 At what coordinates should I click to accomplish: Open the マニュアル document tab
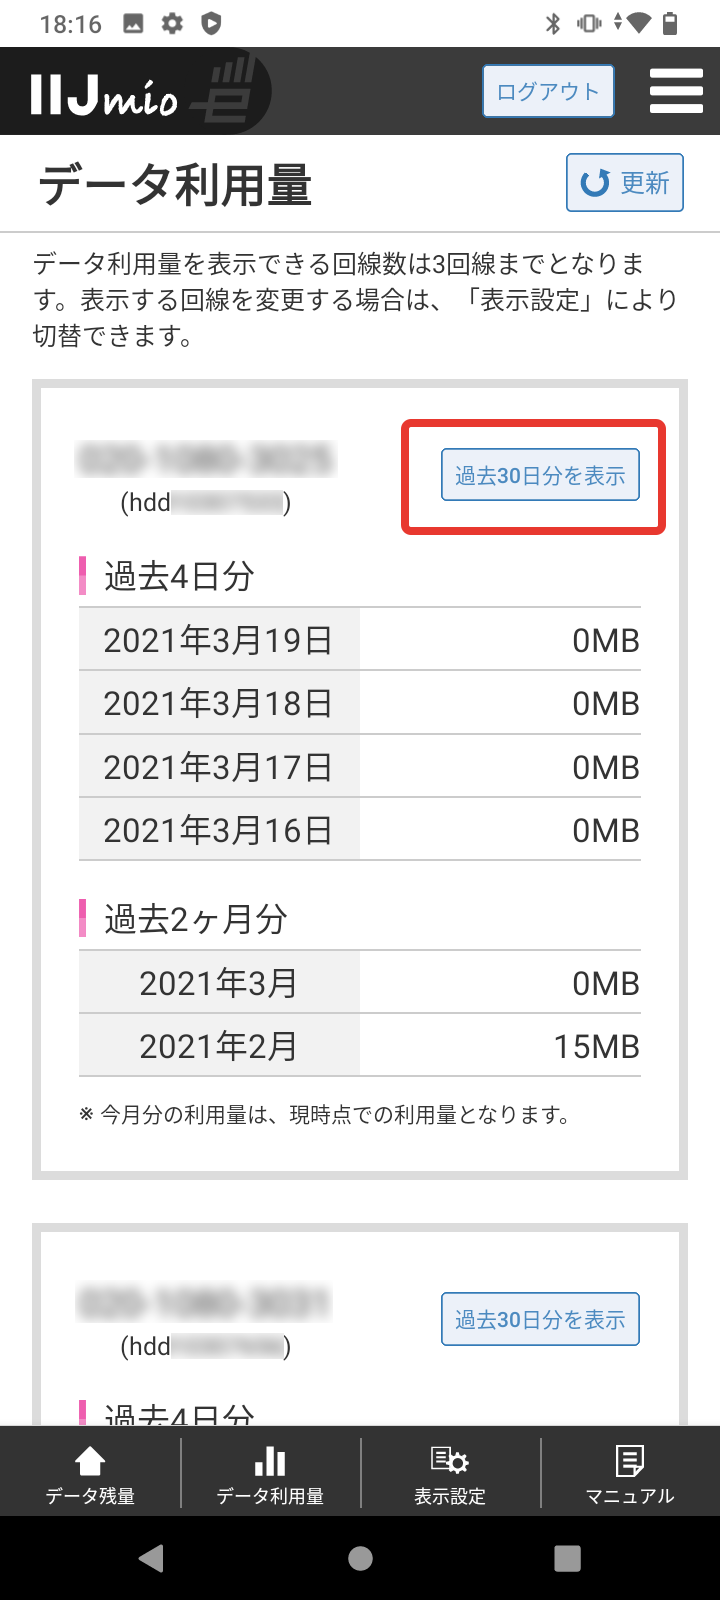630,1474
